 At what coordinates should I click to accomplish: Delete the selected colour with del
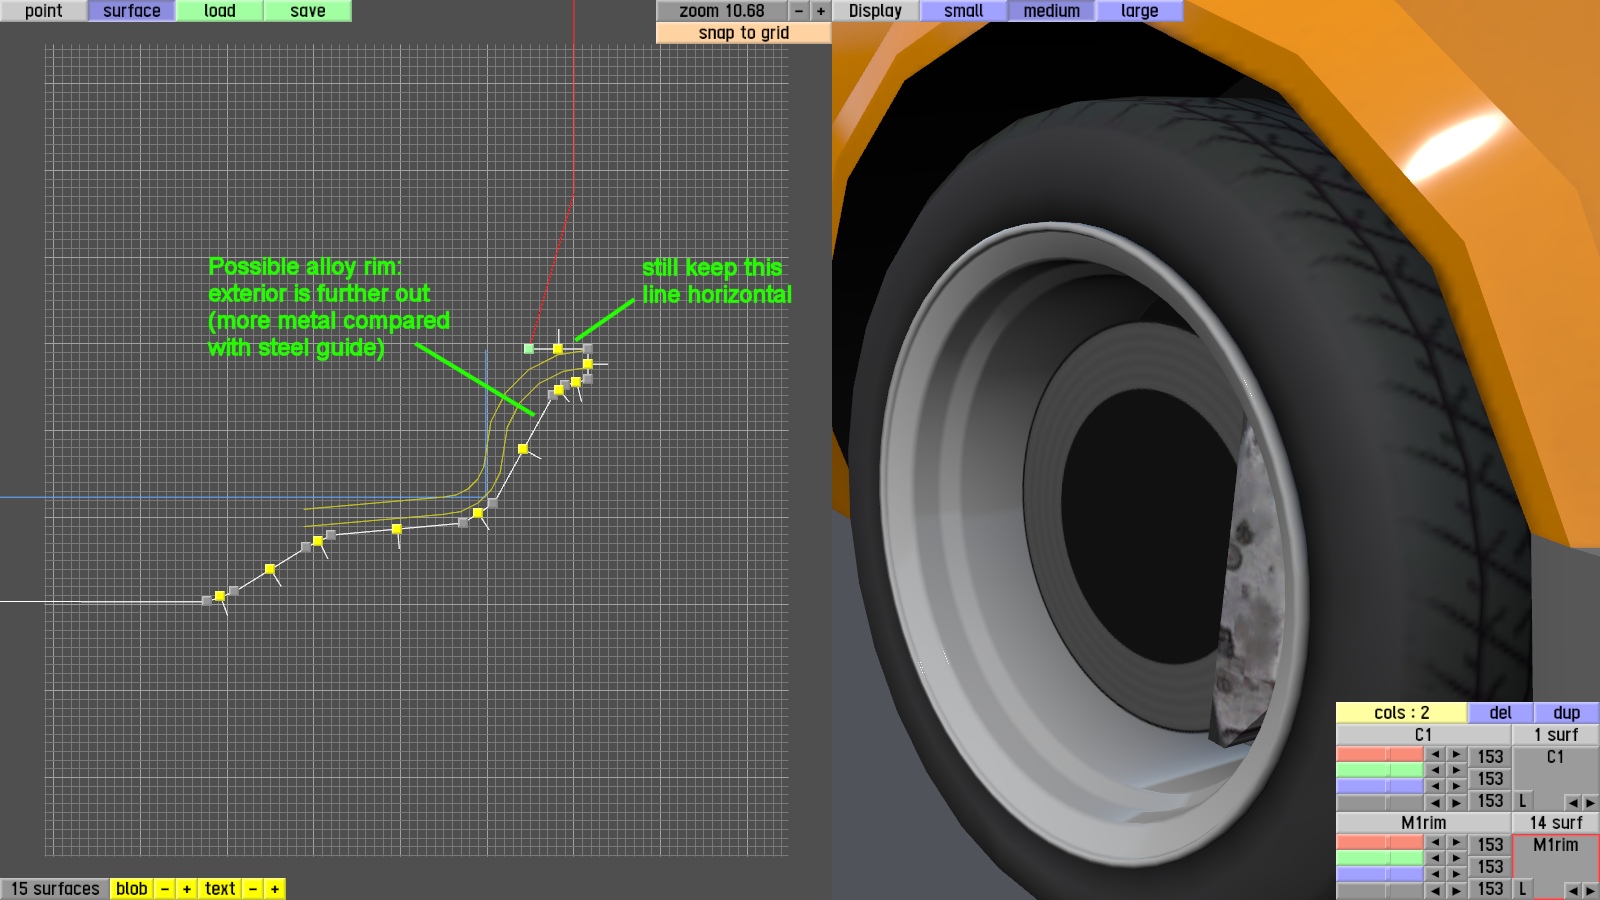(x=1500, y=713)
